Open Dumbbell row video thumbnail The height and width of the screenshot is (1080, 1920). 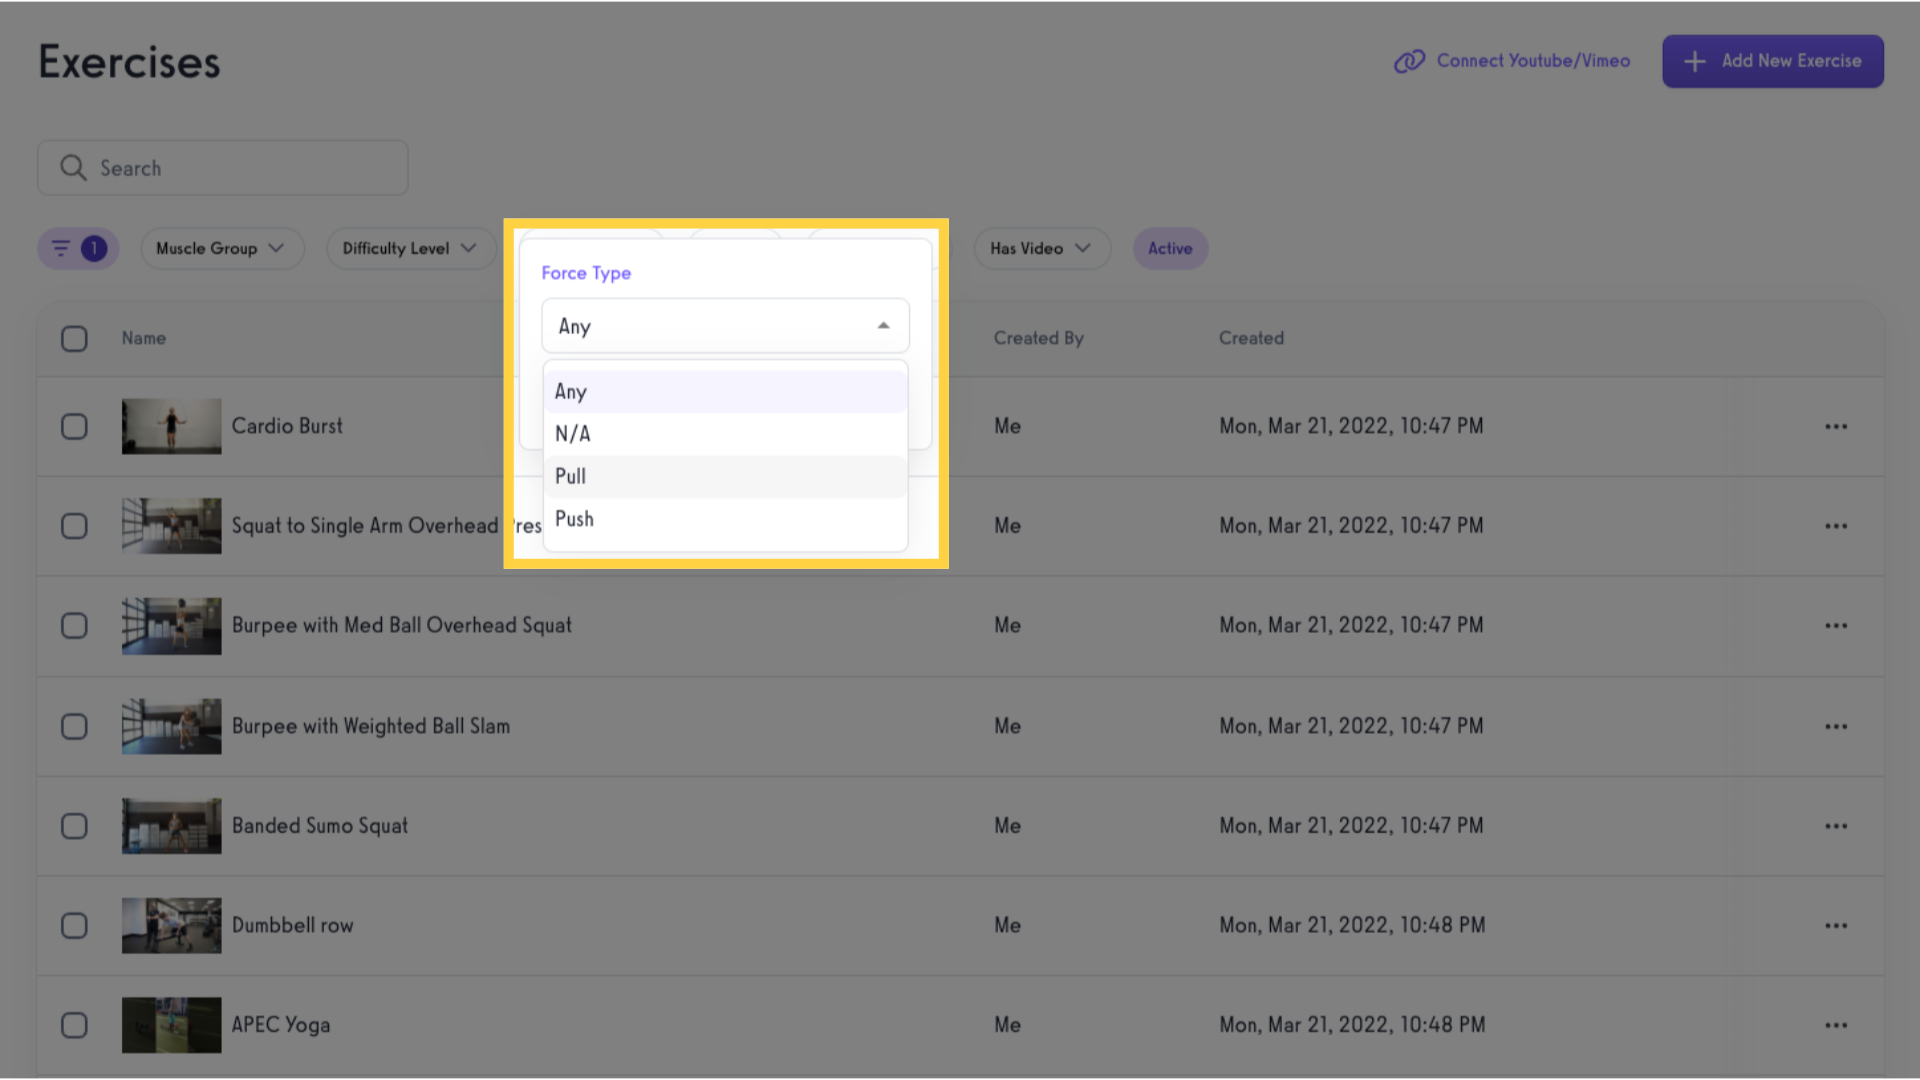171,925
